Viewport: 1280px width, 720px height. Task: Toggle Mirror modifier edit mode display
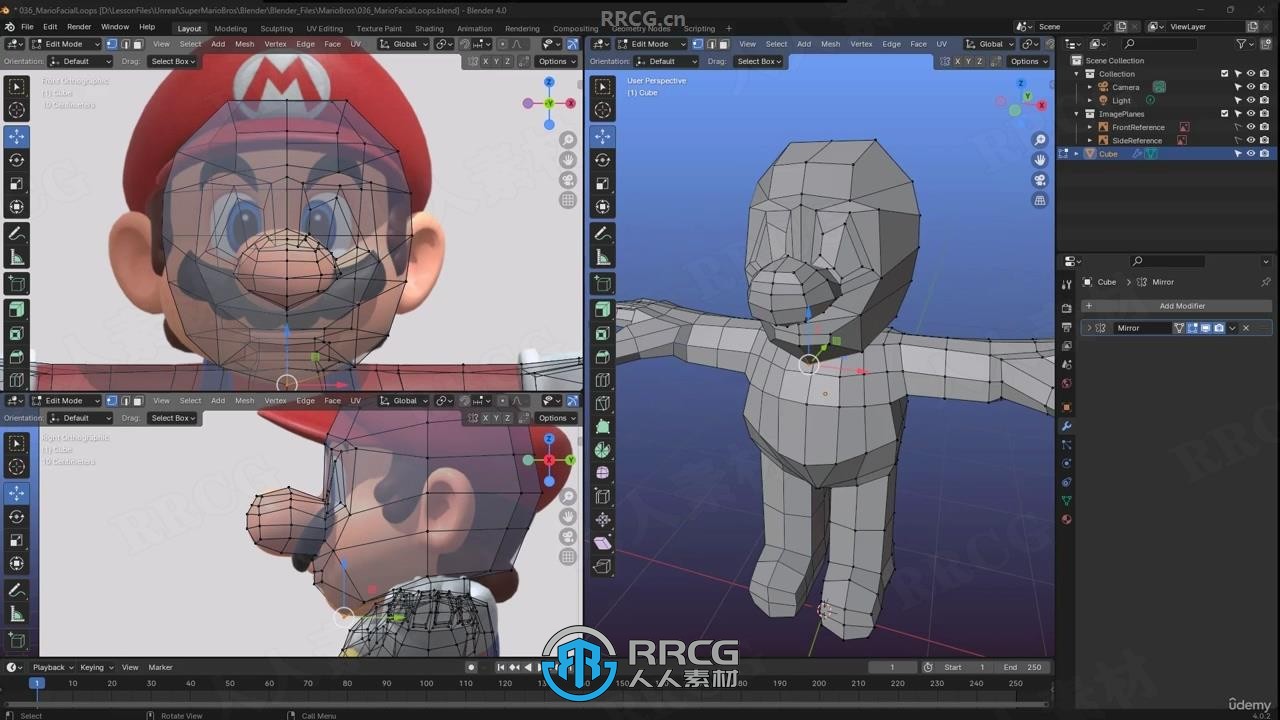1193,328
